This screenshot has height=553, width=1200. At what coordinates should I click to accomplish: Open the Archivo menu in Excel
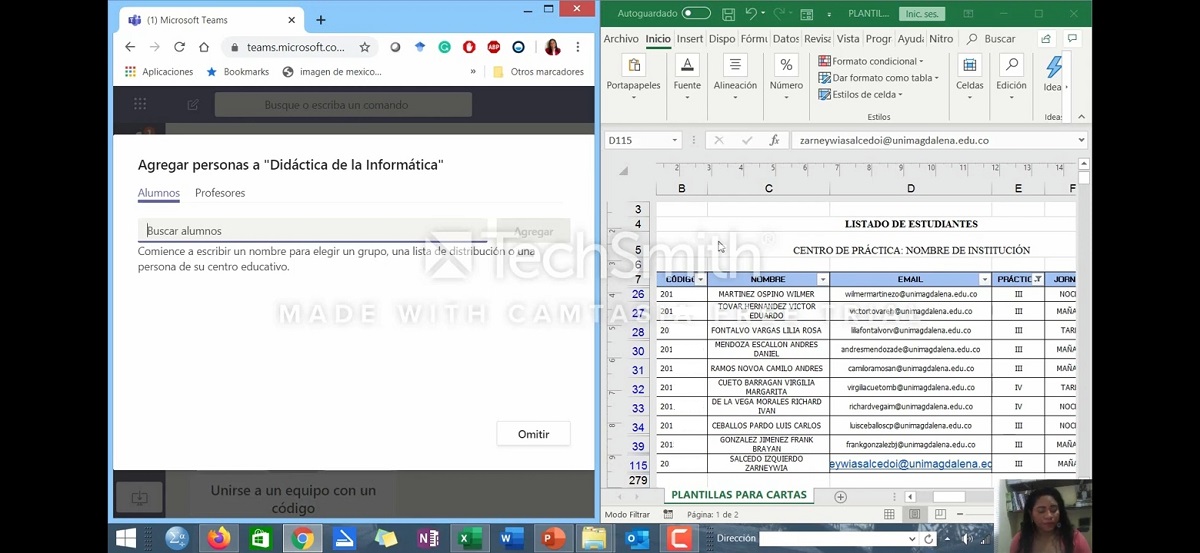point(621,39)
